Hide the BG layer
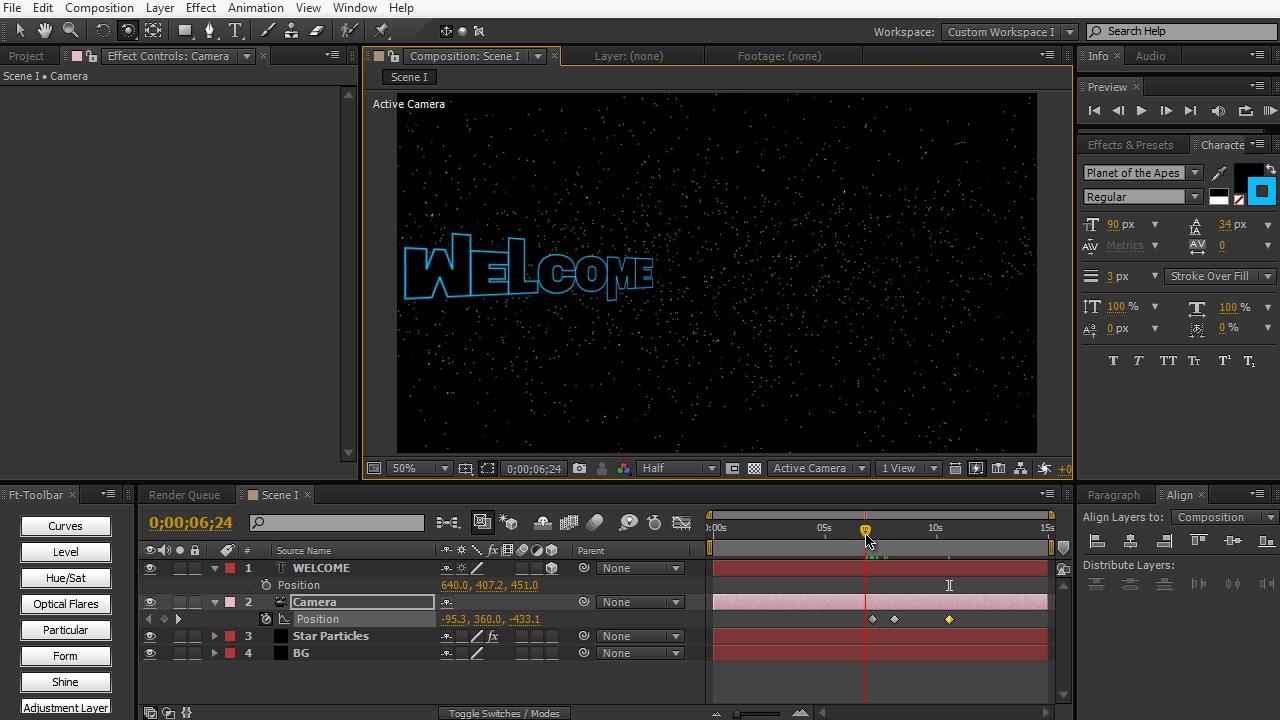 (x=150, y=653)
